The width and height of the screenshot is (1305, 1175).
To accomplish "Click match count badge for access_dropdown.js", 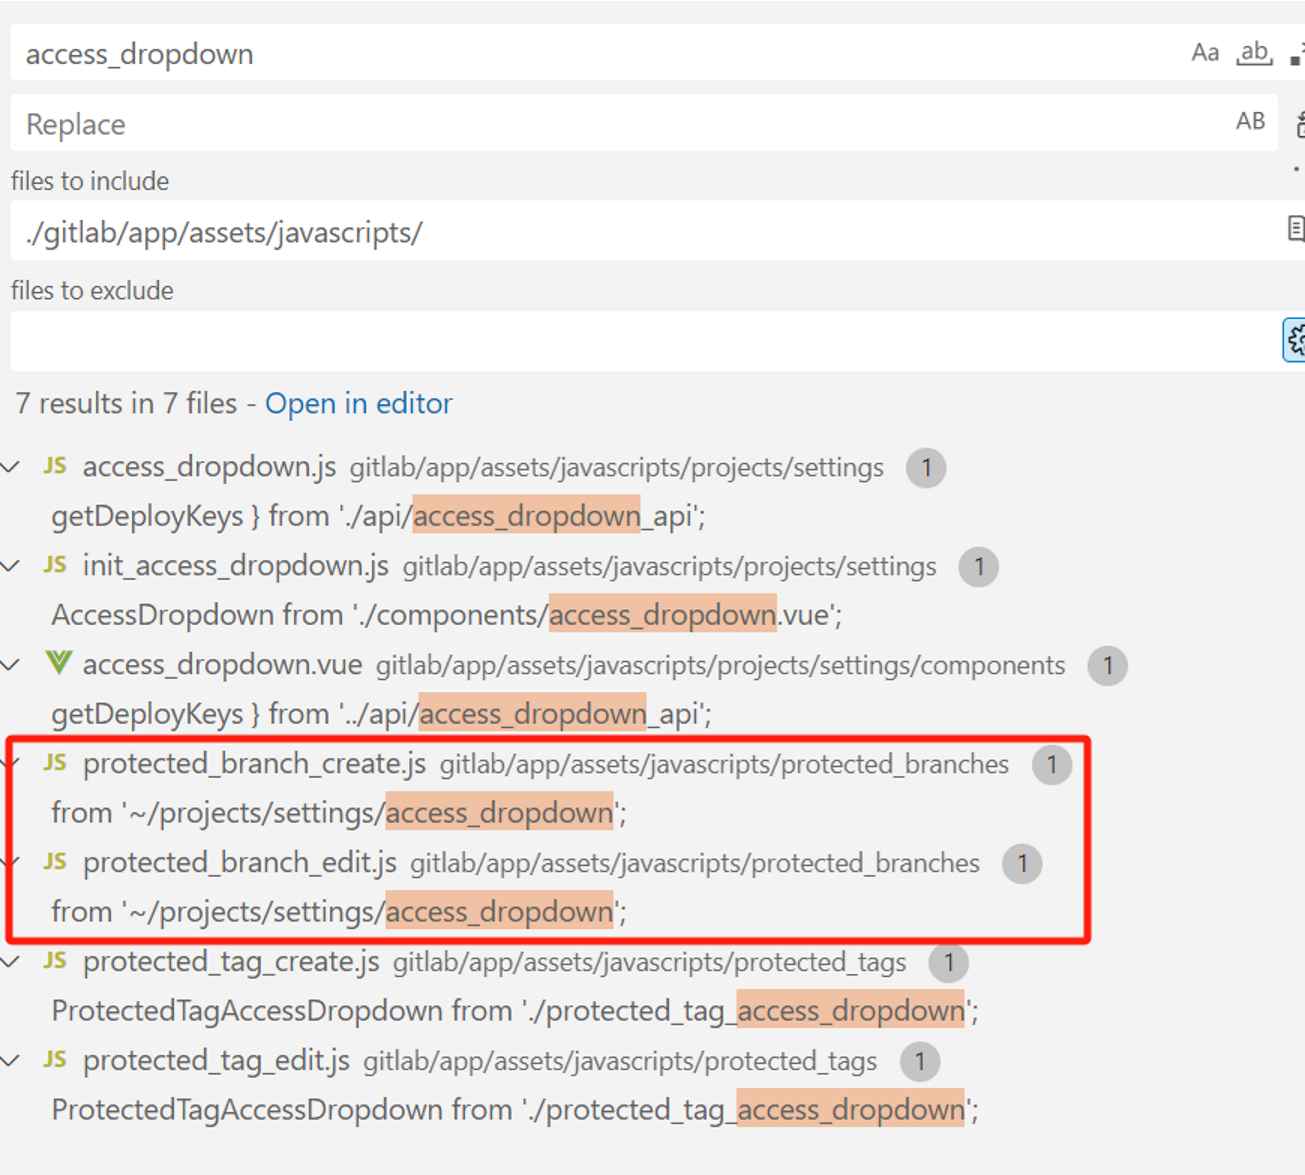I will pos(926,467).
